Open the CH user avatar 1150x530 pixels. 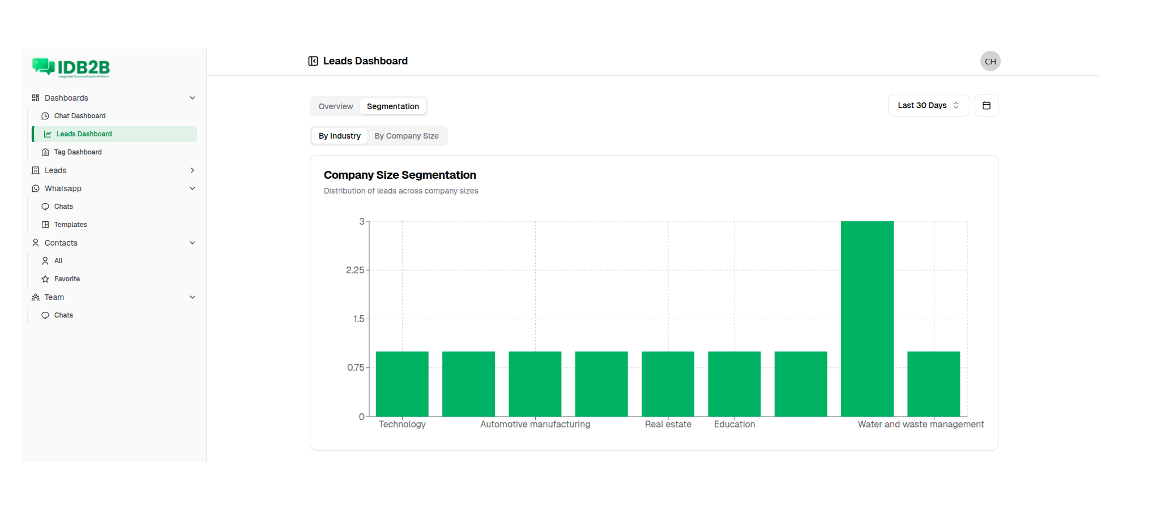990,62
